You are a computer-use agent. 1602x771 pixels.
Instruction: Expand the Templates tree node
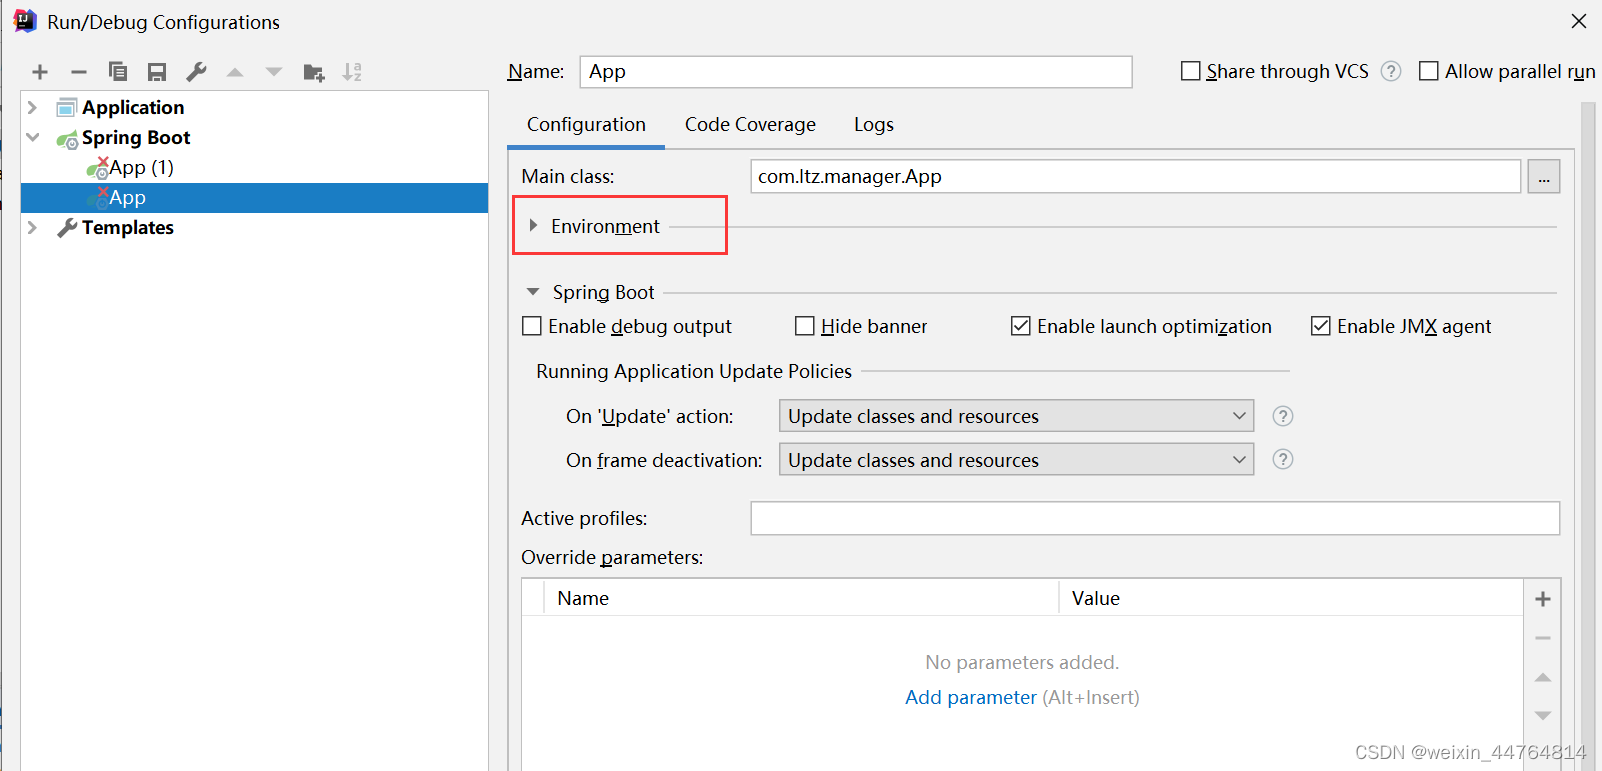[32, 227]
